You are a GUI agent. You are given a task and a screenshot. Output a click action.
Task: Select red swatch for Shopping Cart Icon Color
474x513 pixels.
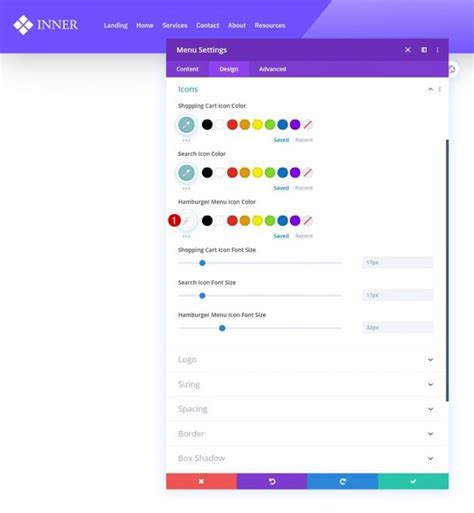232,125
